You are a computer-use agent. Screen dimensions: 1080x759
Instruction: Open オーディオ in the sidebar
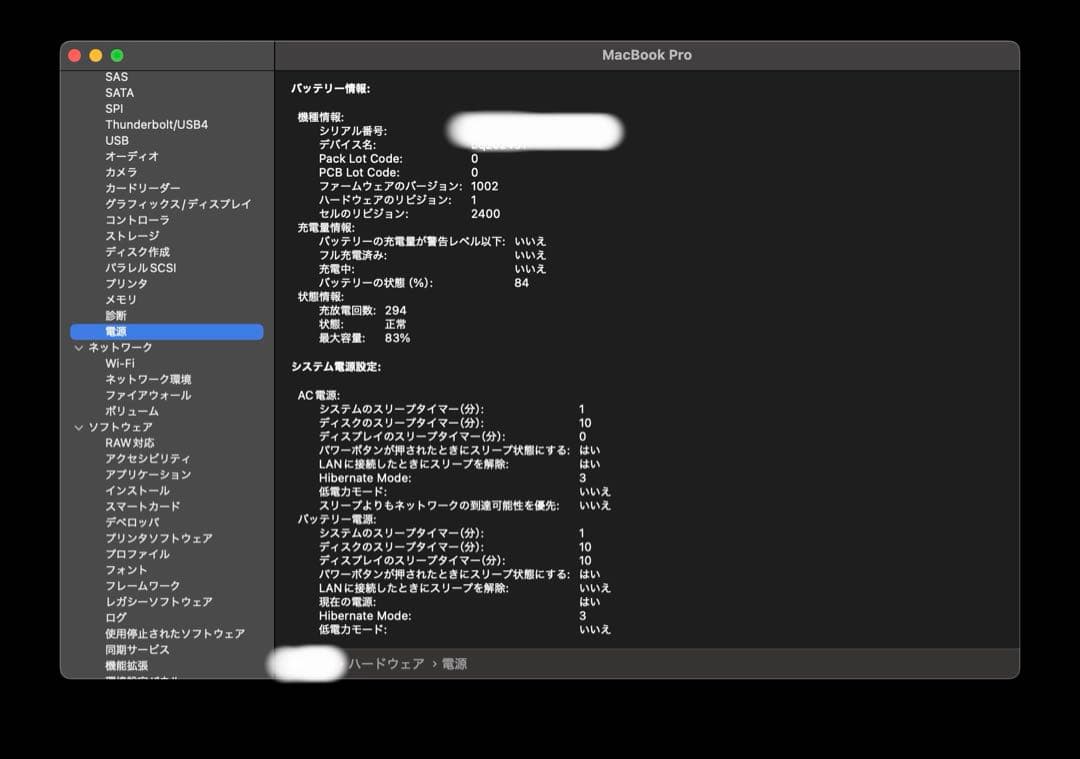132,156
